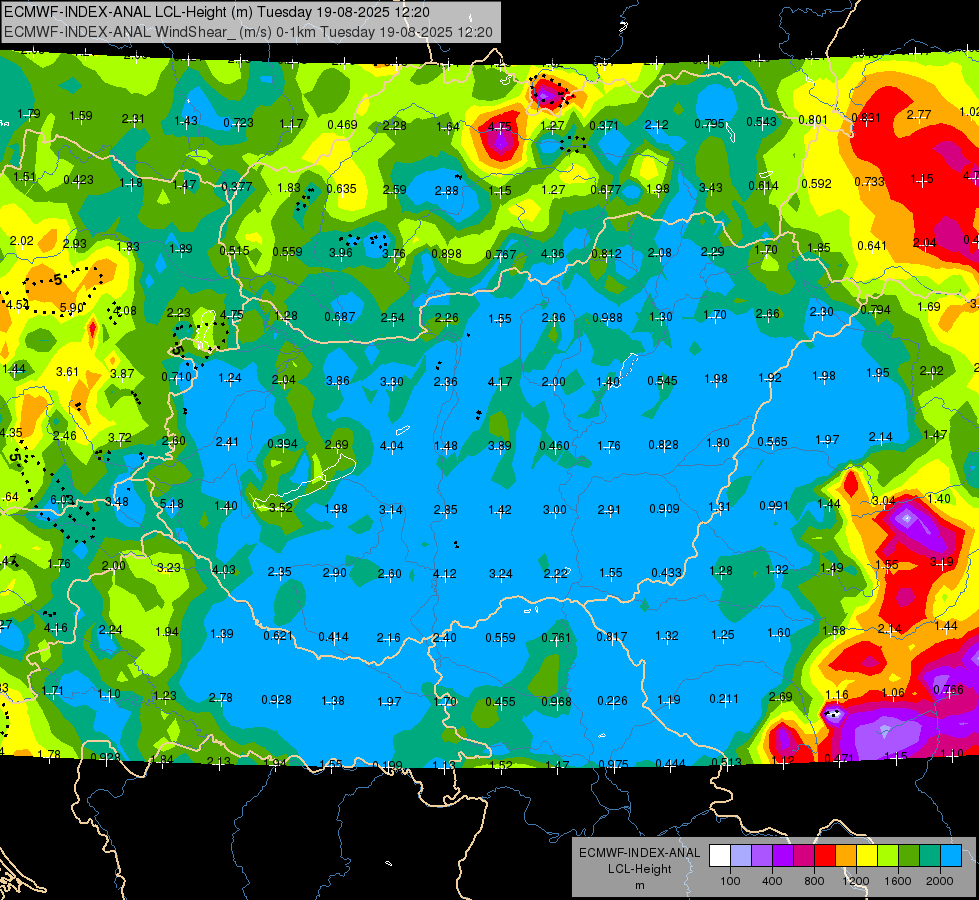Click the wind shear value 0.621

click(x=278, y=636)
